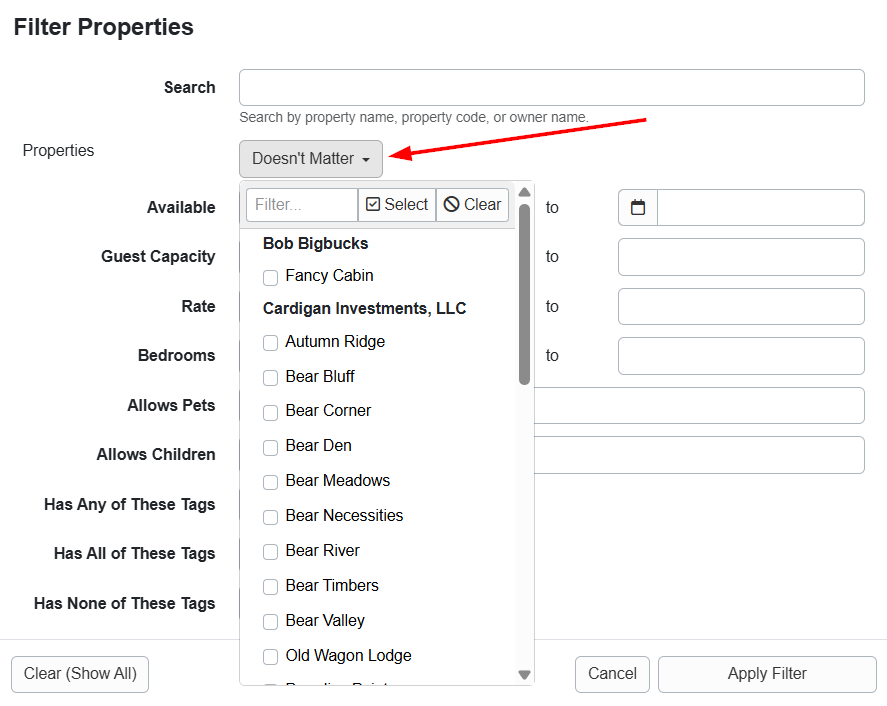Click the Clear button in dropdown
887x706 pixels.
pyautogui.click(x=473, y=205)
